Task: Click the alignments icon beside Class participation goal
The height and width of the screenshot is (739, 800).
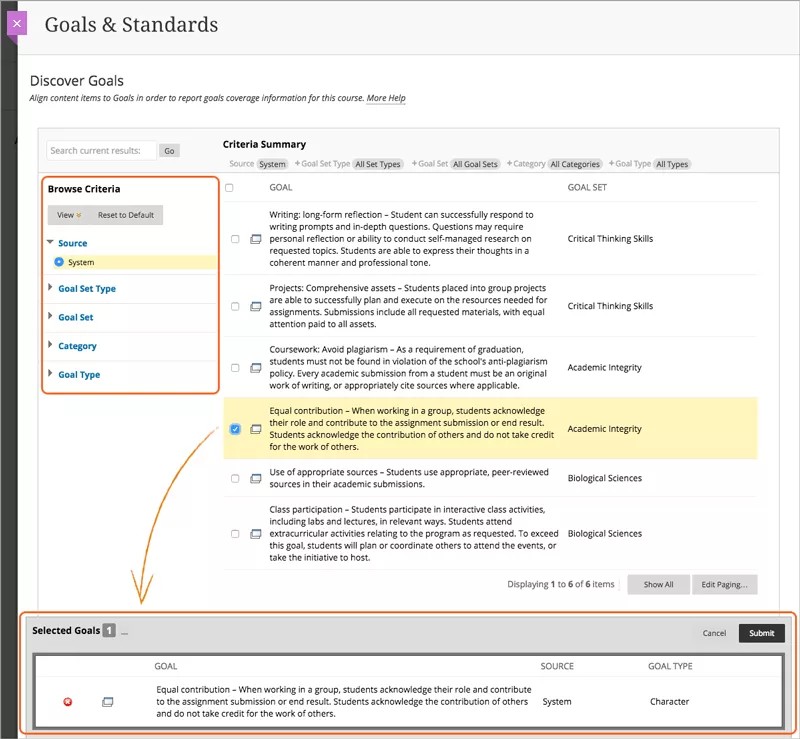Action: (256, 532)
